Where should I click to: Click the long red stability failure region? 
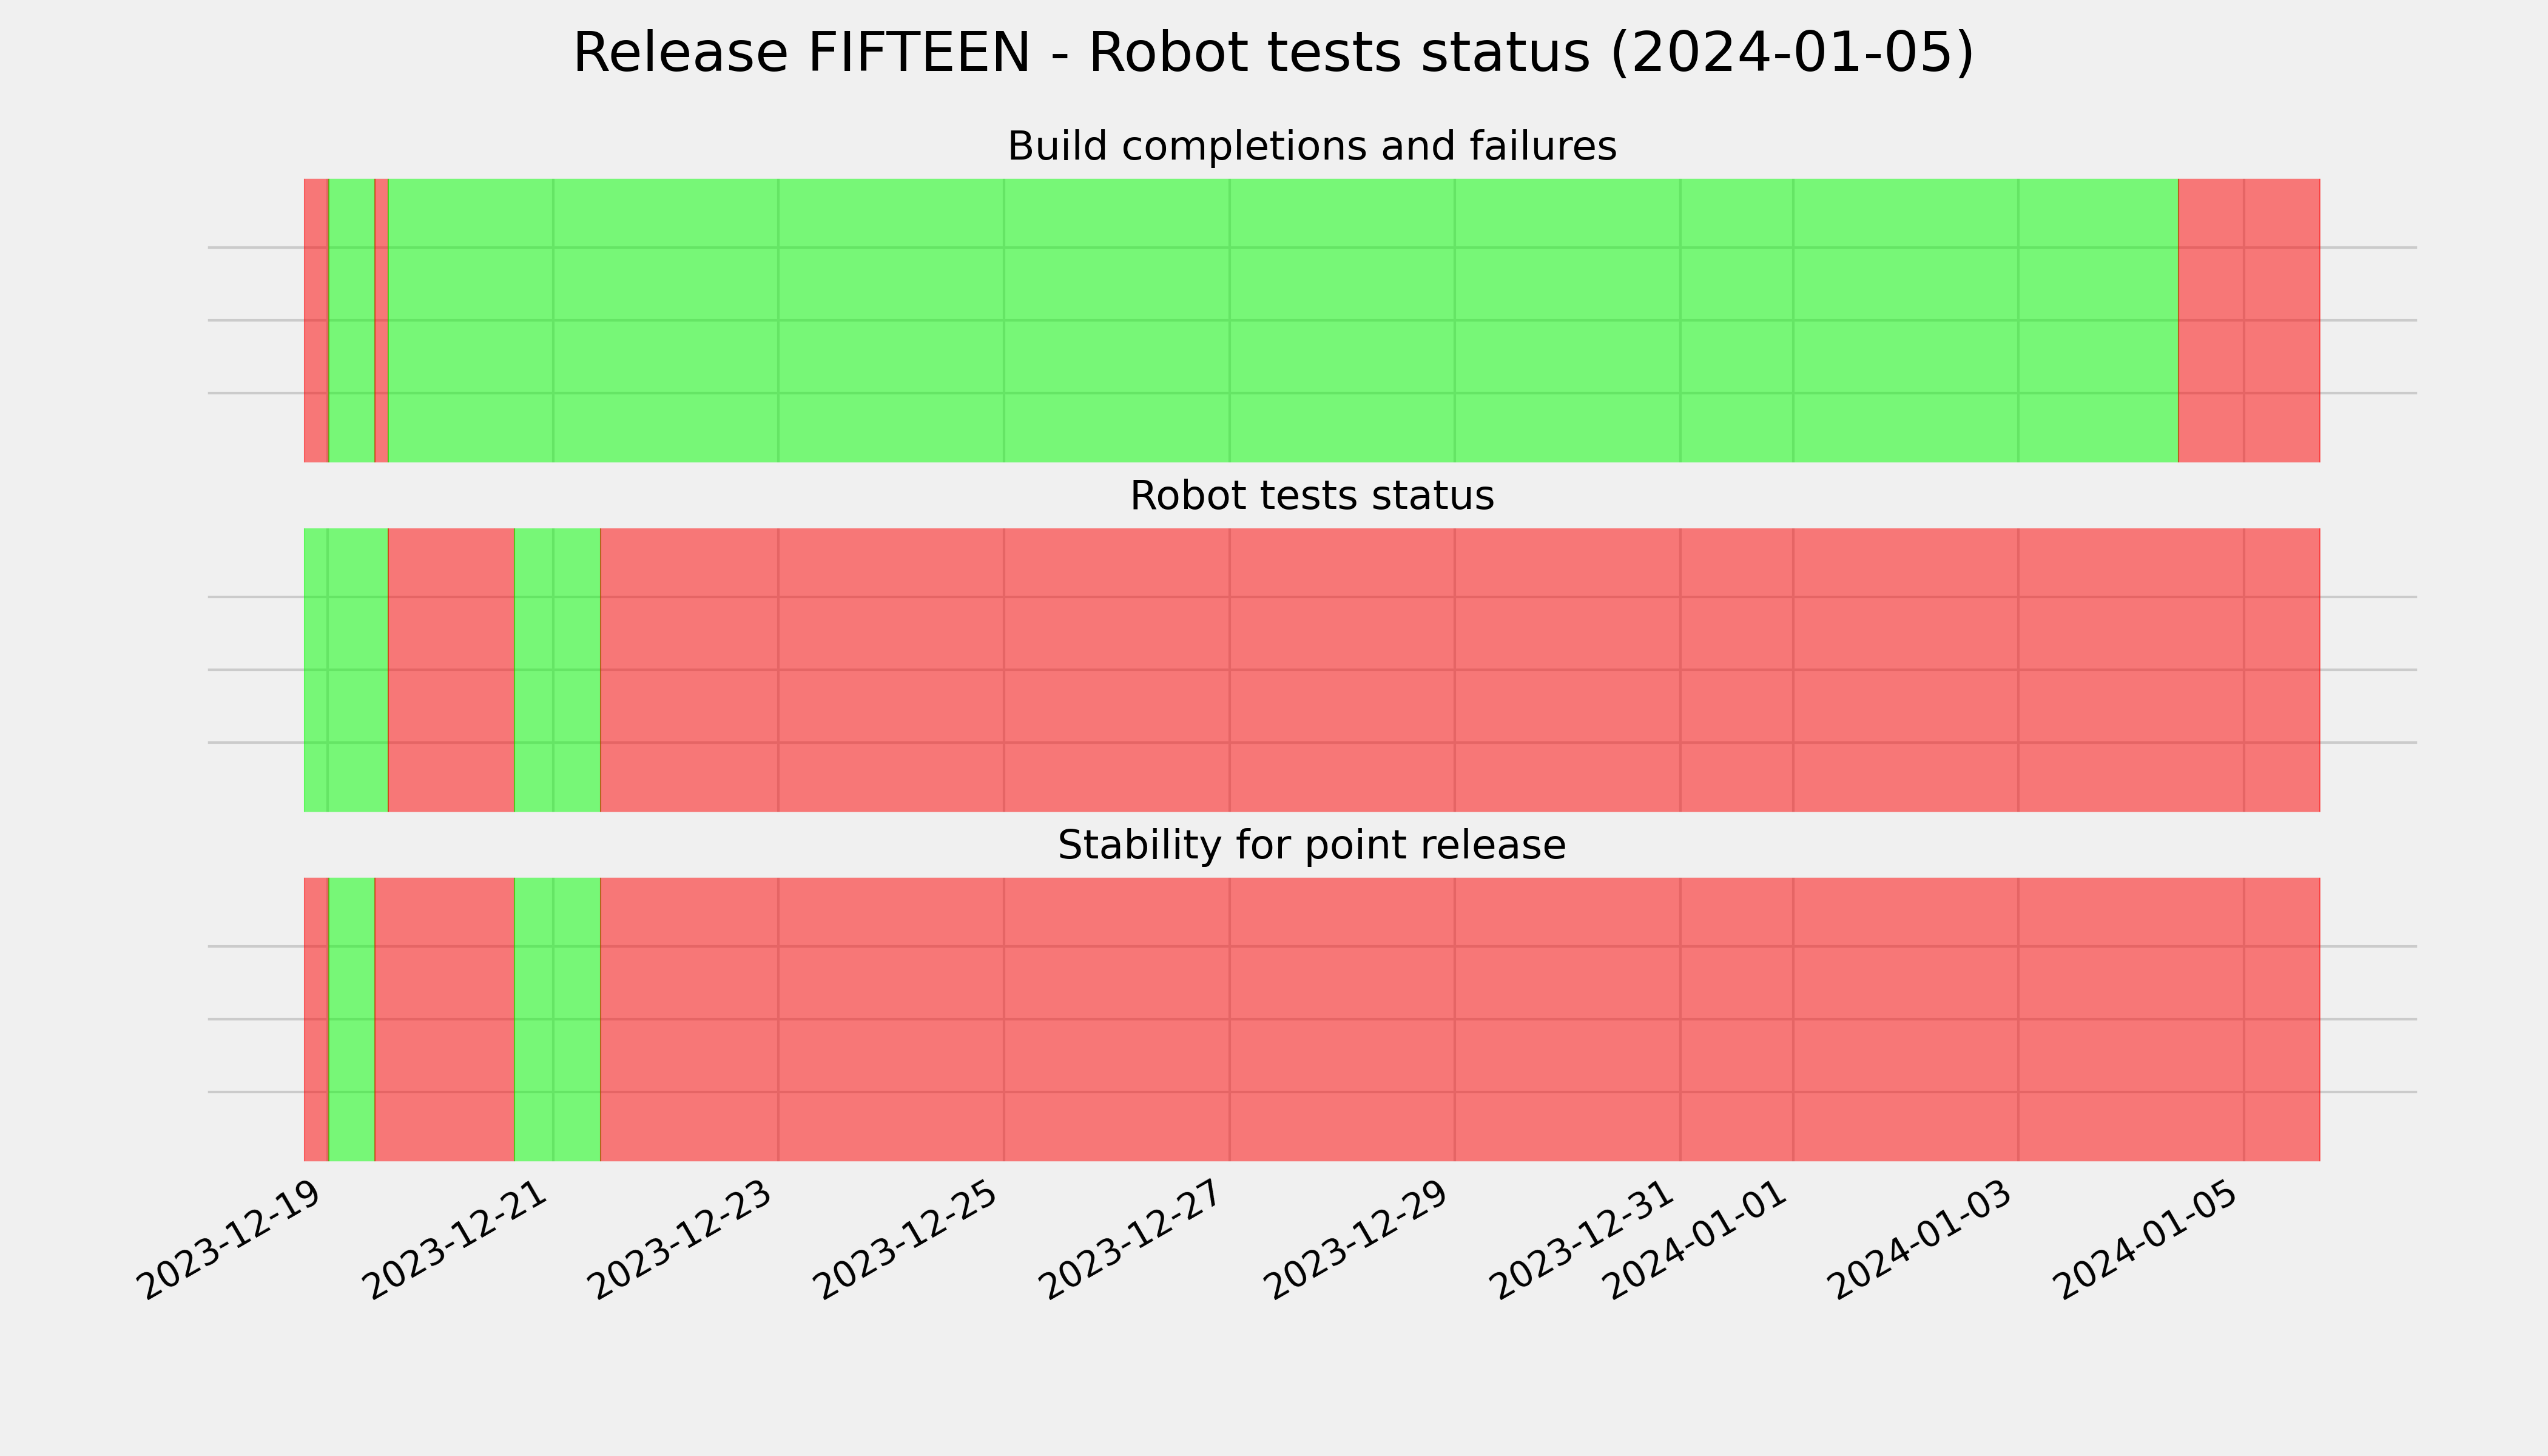1460,1020
